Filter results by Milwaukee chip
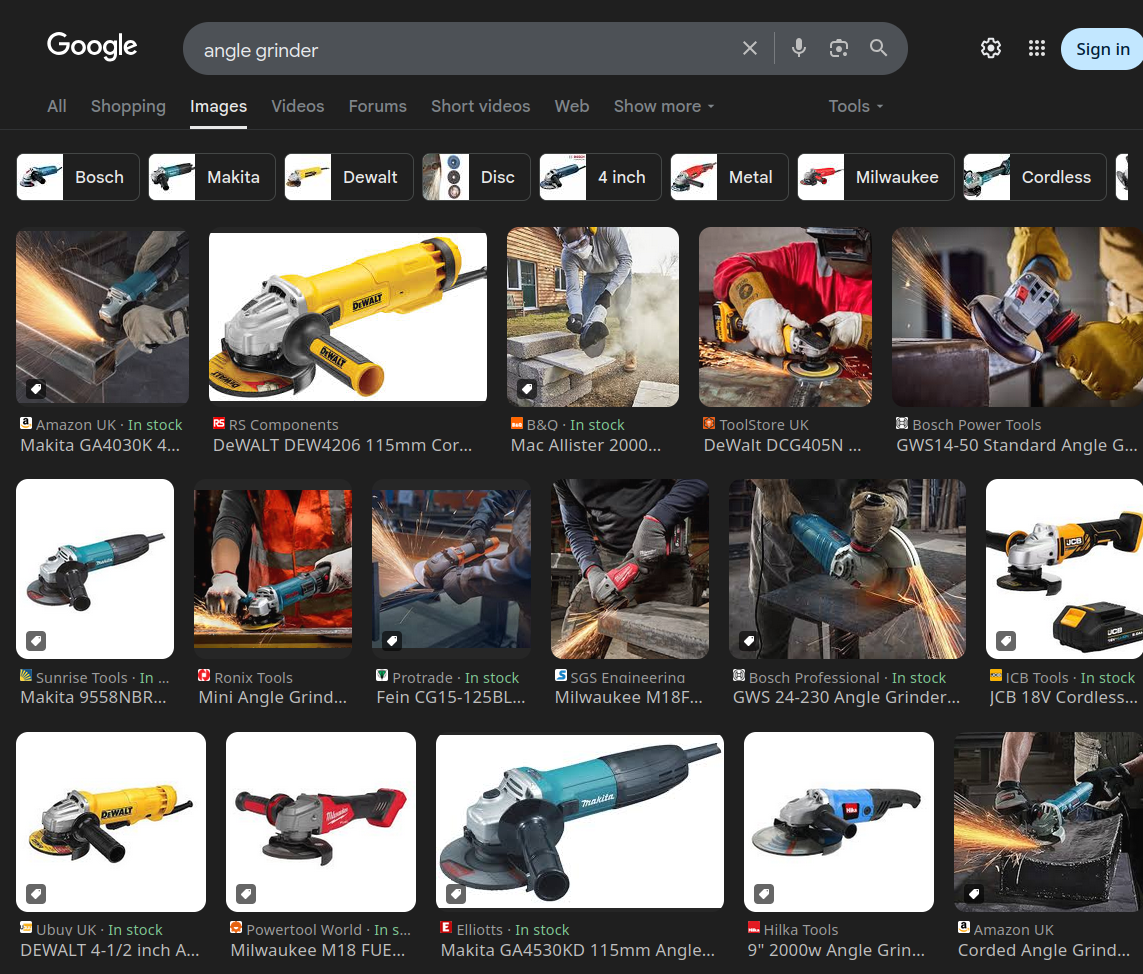 coord(876,177)
